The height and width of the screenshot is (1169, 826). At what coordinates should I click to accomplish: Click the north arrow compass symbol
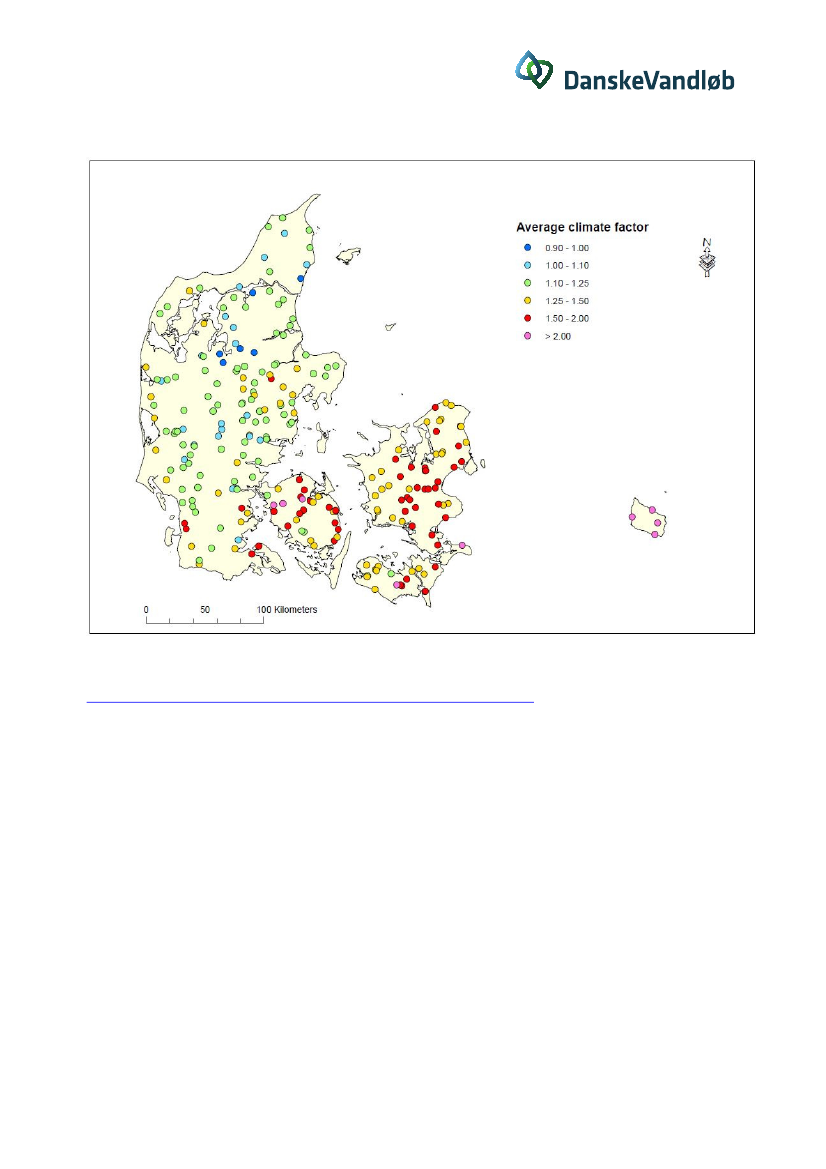[706, 258]
